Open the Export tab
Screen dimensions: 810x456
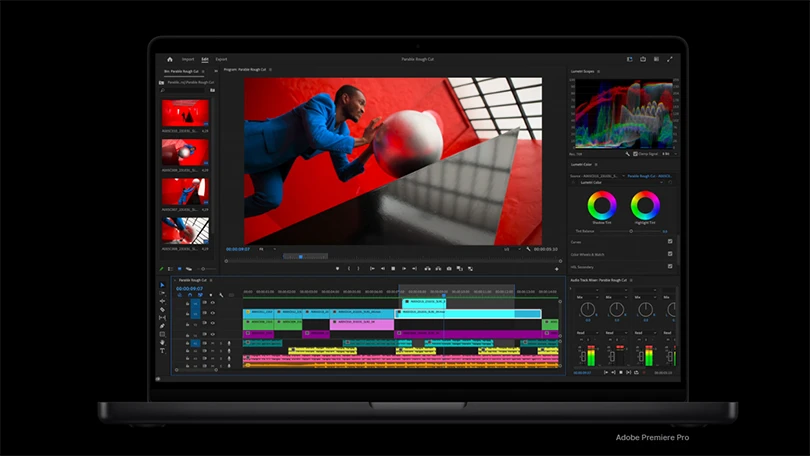[221, 59]
